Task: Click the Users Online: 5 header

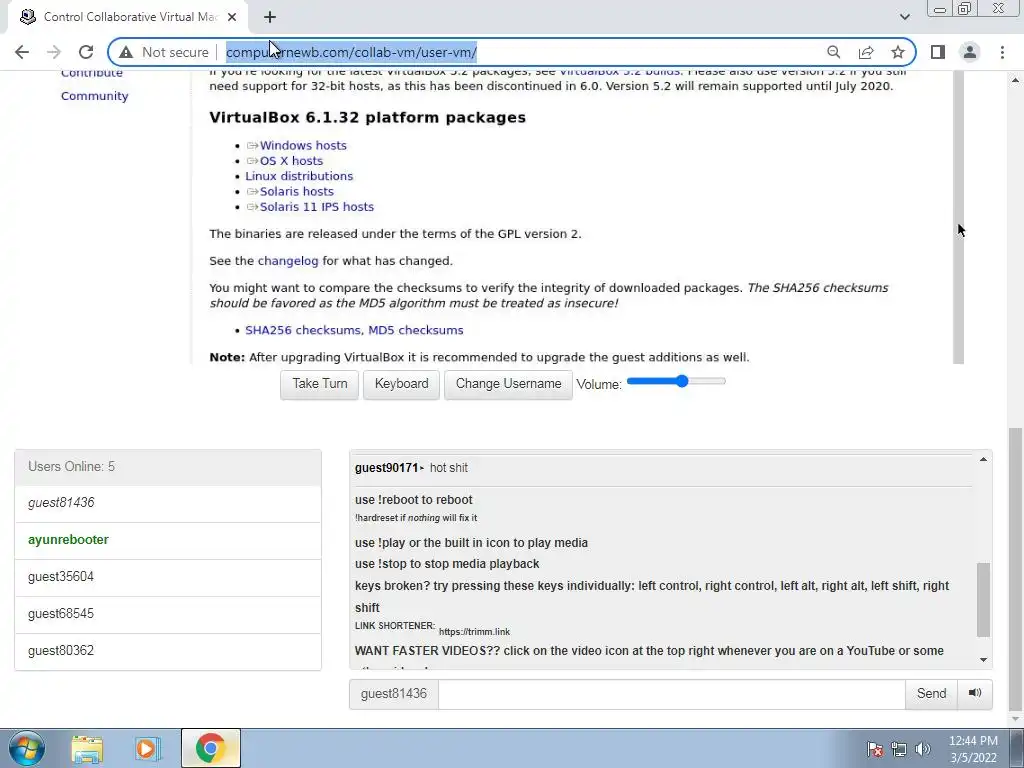Action: (168, 467)
